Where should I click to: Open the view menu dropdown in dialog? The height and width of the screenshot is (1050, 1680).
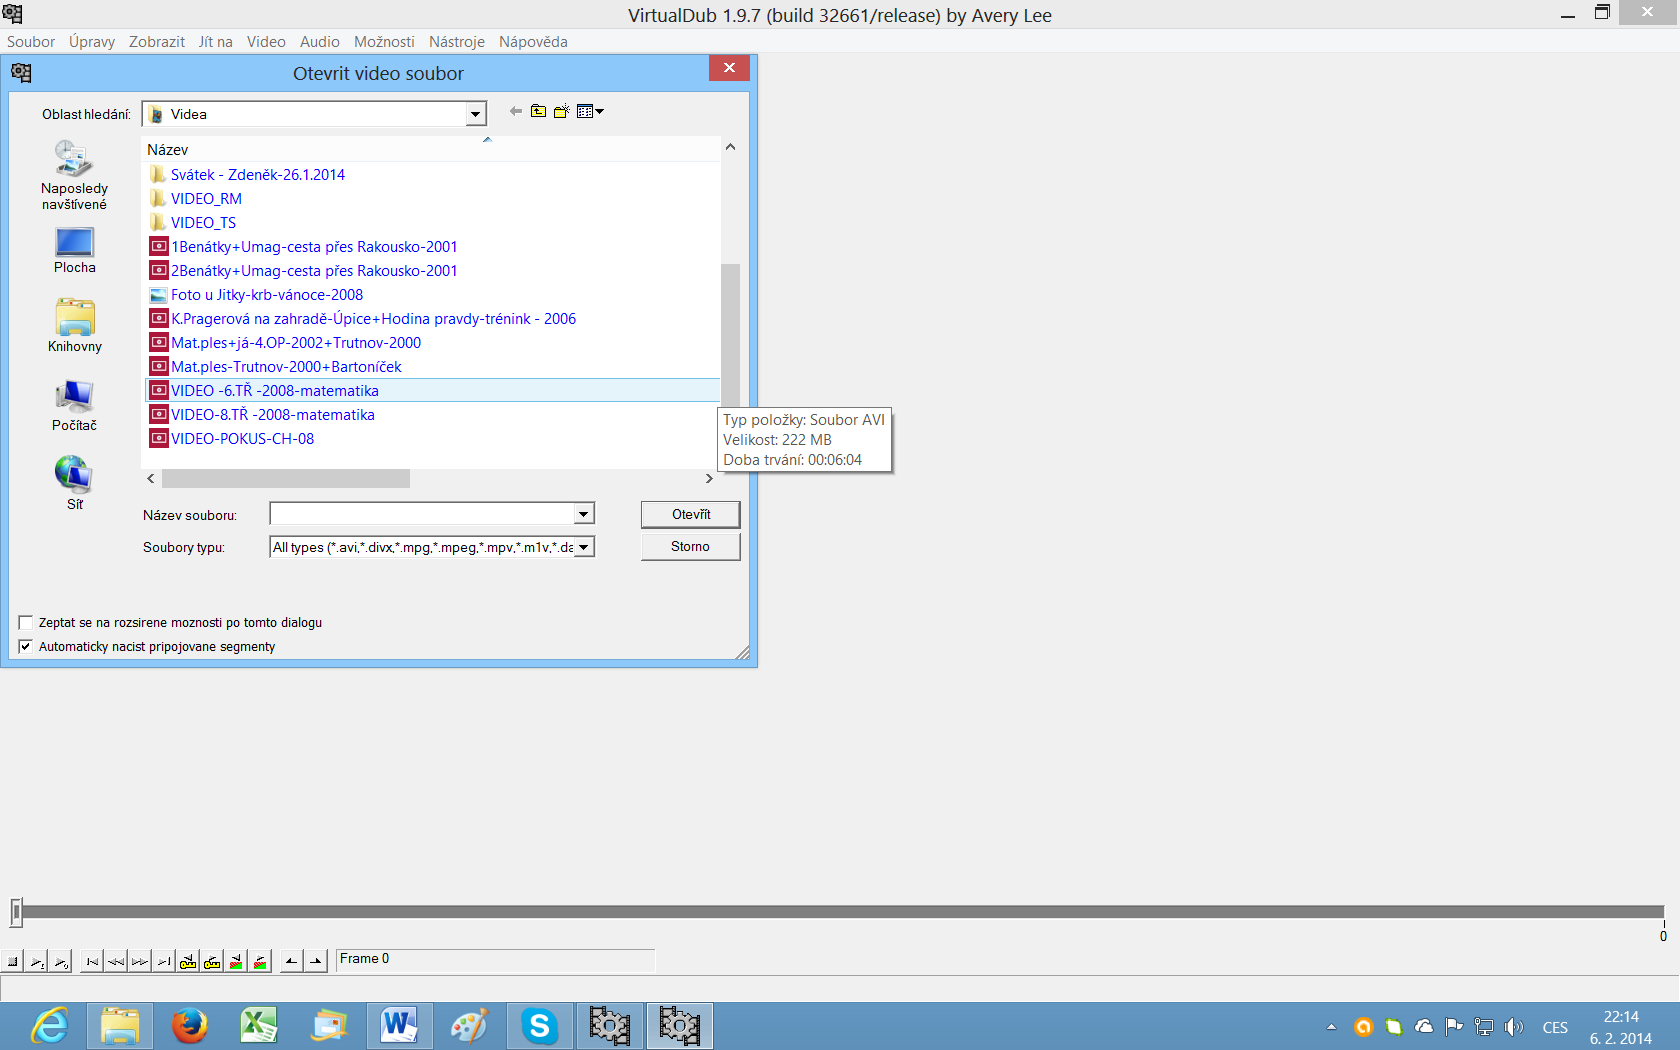(x=591, y=111)
